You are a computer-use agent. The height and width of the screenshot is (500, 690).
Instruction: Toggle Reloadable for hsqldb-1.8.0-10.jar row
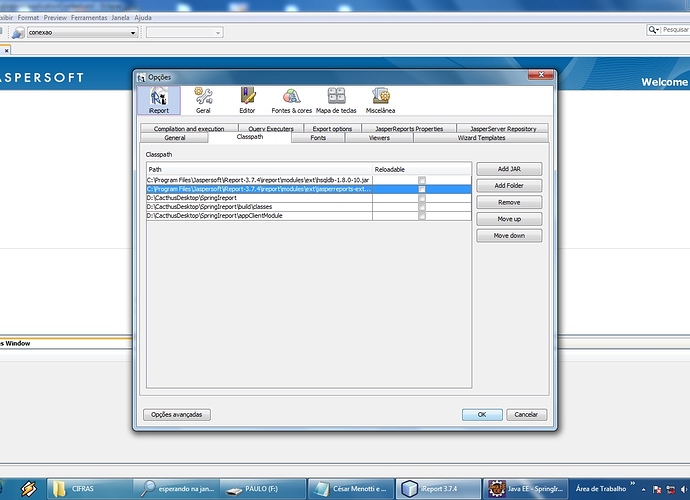pyautogui.click(x=422, y=180)
